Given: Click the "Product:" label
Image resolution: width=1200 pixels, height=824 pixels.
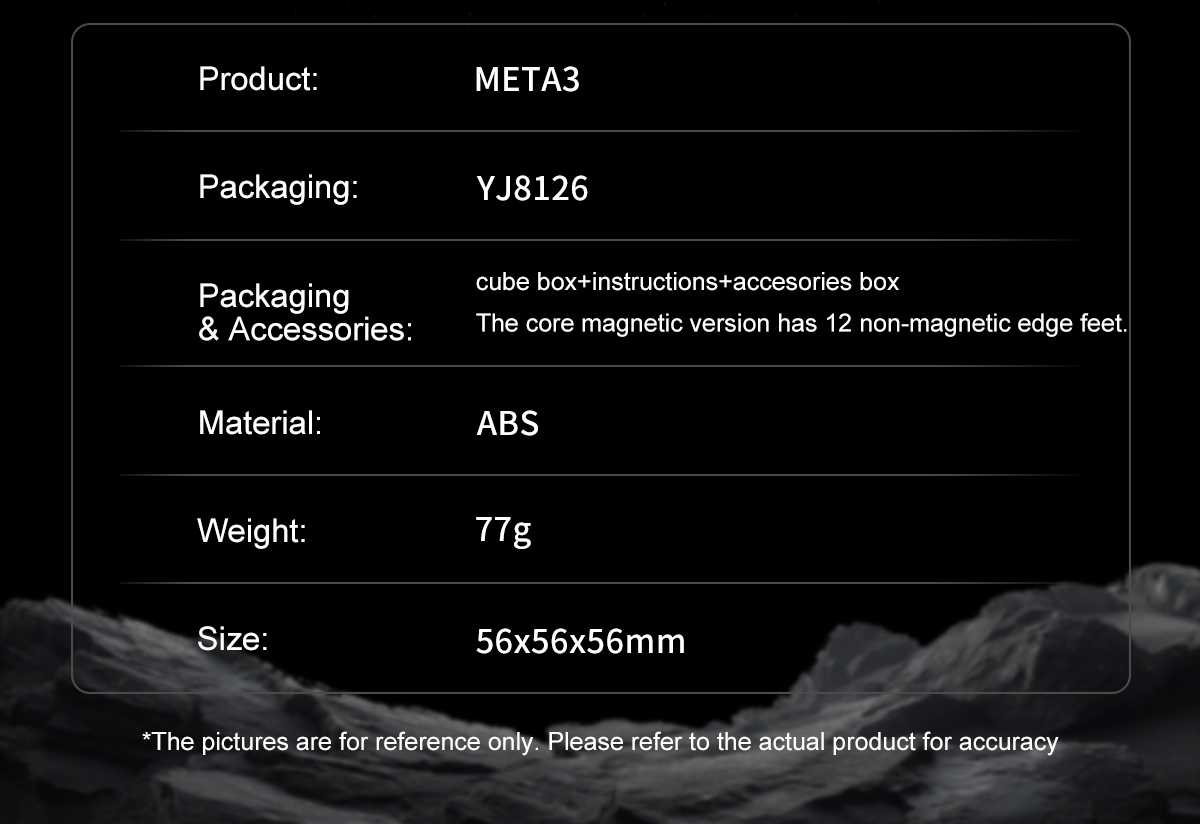Looking at the screenshot, I should pos(258,79).
